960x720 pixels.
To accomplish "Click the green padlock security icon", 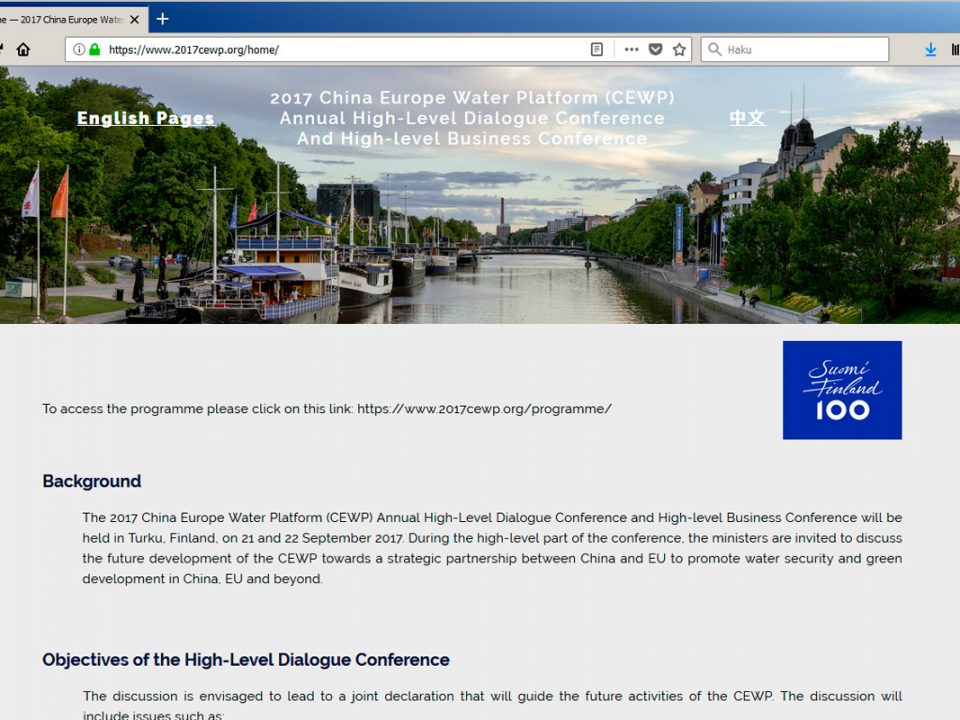I will [x=94, y=50].
